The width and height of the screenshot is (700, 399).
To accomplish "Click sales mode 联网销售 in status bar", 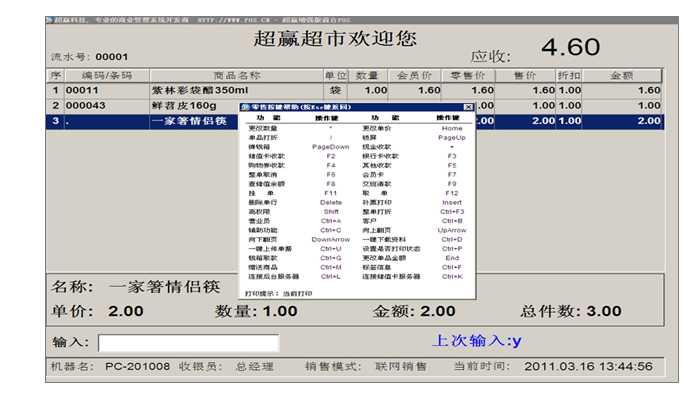I will pos(401,367).
